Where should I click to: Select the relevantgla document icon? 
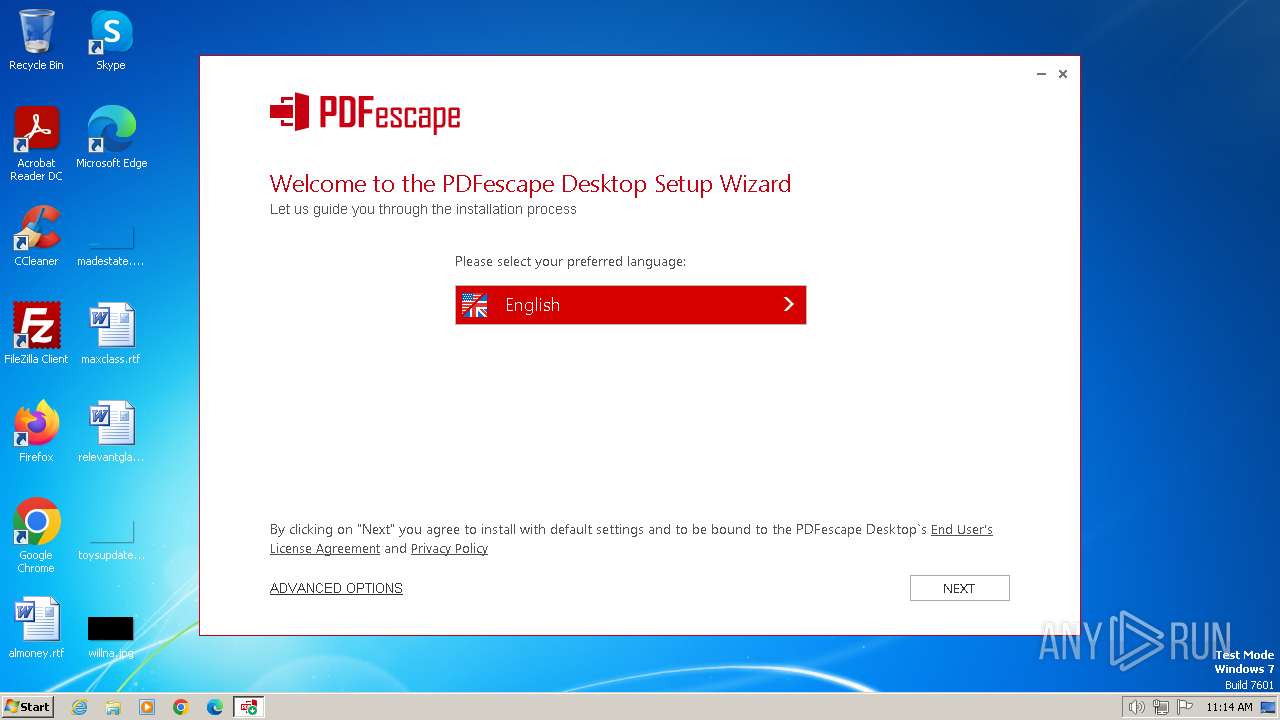[111, 431]
